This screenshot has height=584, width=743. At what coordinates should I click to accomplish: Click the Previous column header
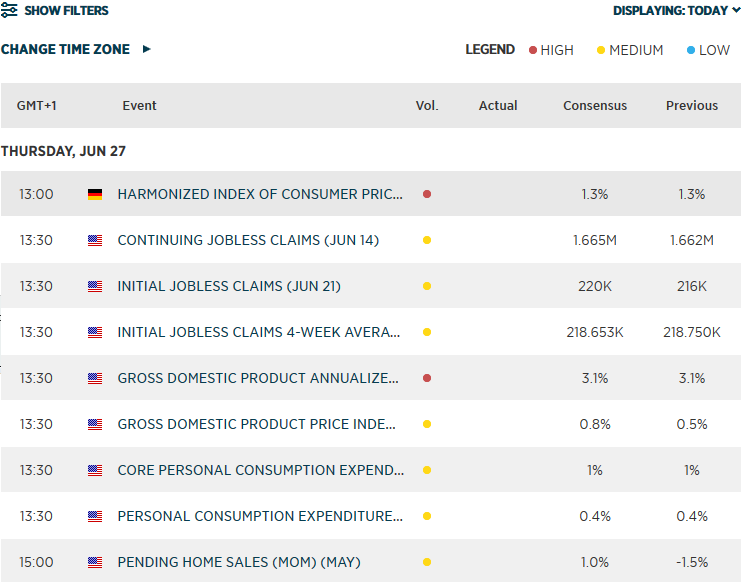(x=692, y=106)
